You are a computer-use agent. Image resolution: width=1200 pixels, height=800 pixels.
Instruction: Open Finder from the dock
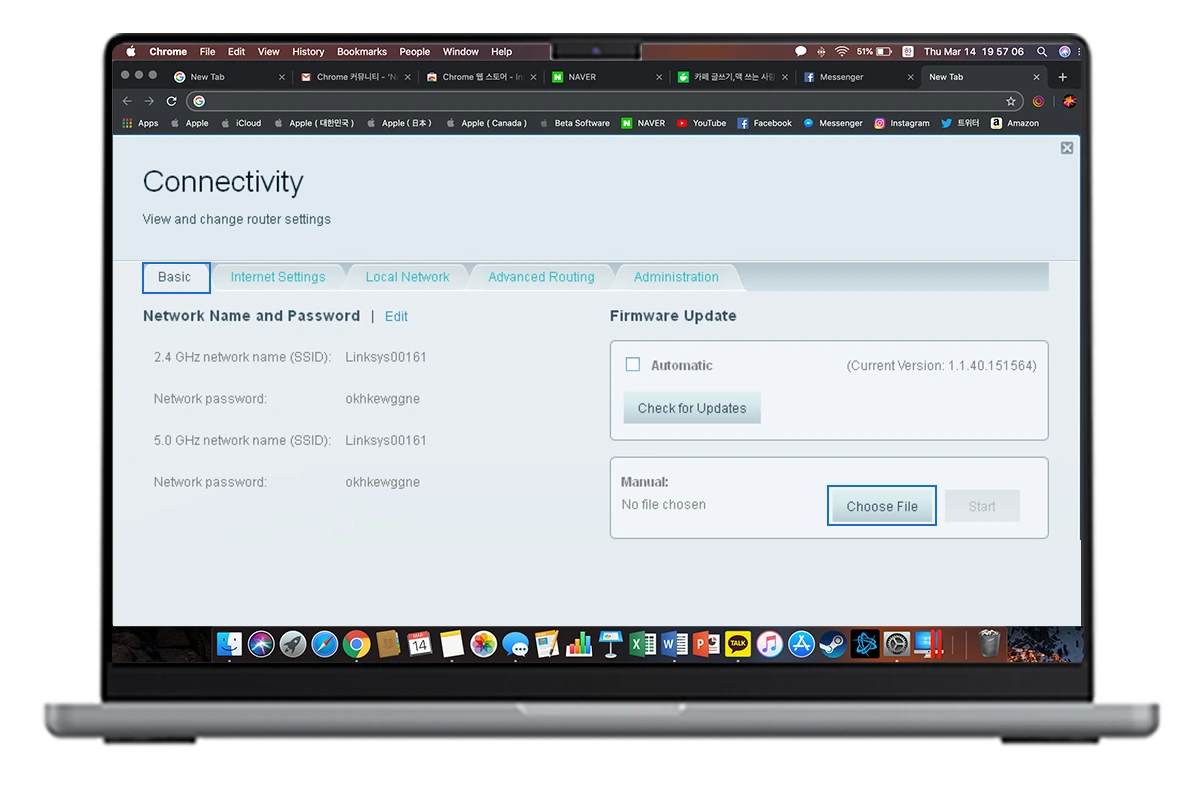(x=230, y=644)
